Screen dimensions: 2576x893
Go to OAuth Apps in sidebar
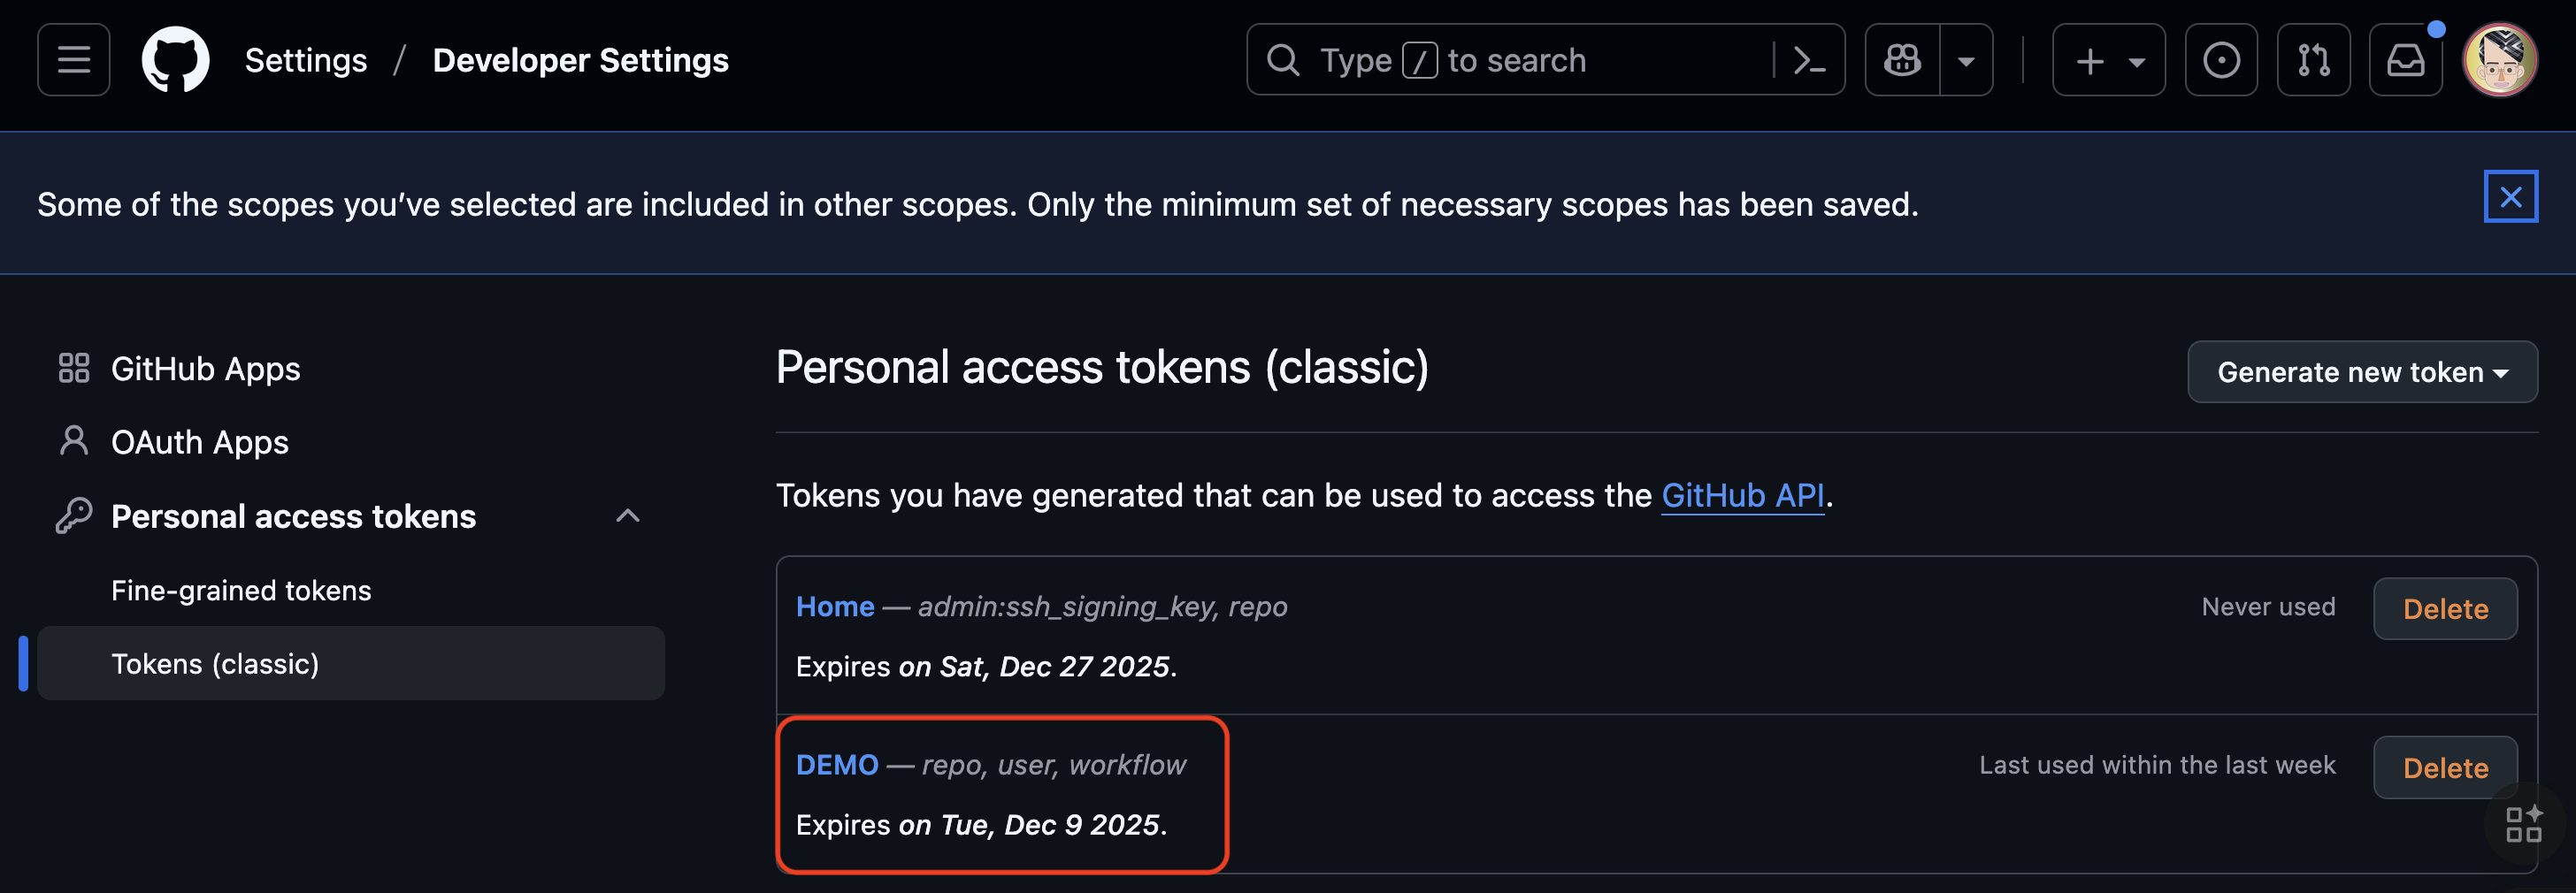[199, 442]
